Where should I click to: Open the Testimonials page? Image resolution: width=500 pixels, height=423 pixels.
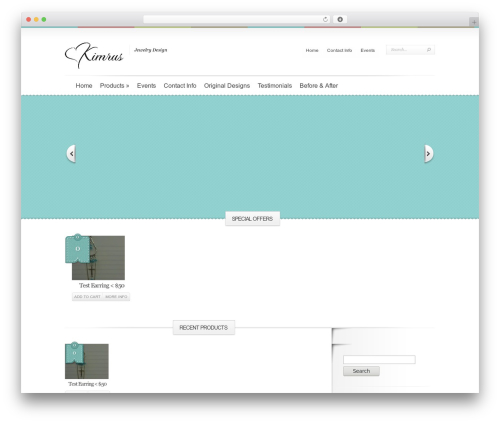pos(275,86)
